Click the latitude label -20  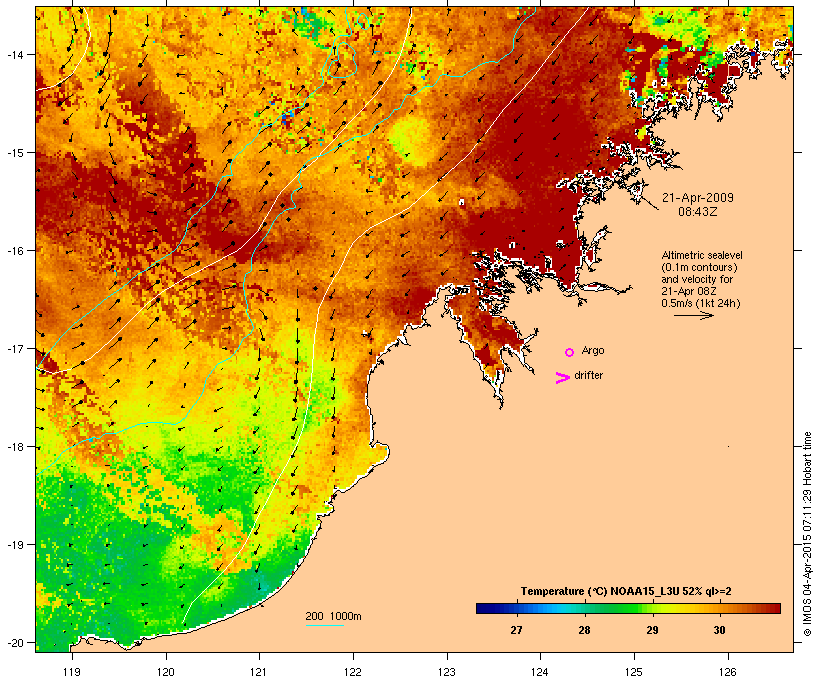pyautogui.click(x=15, y=642)
